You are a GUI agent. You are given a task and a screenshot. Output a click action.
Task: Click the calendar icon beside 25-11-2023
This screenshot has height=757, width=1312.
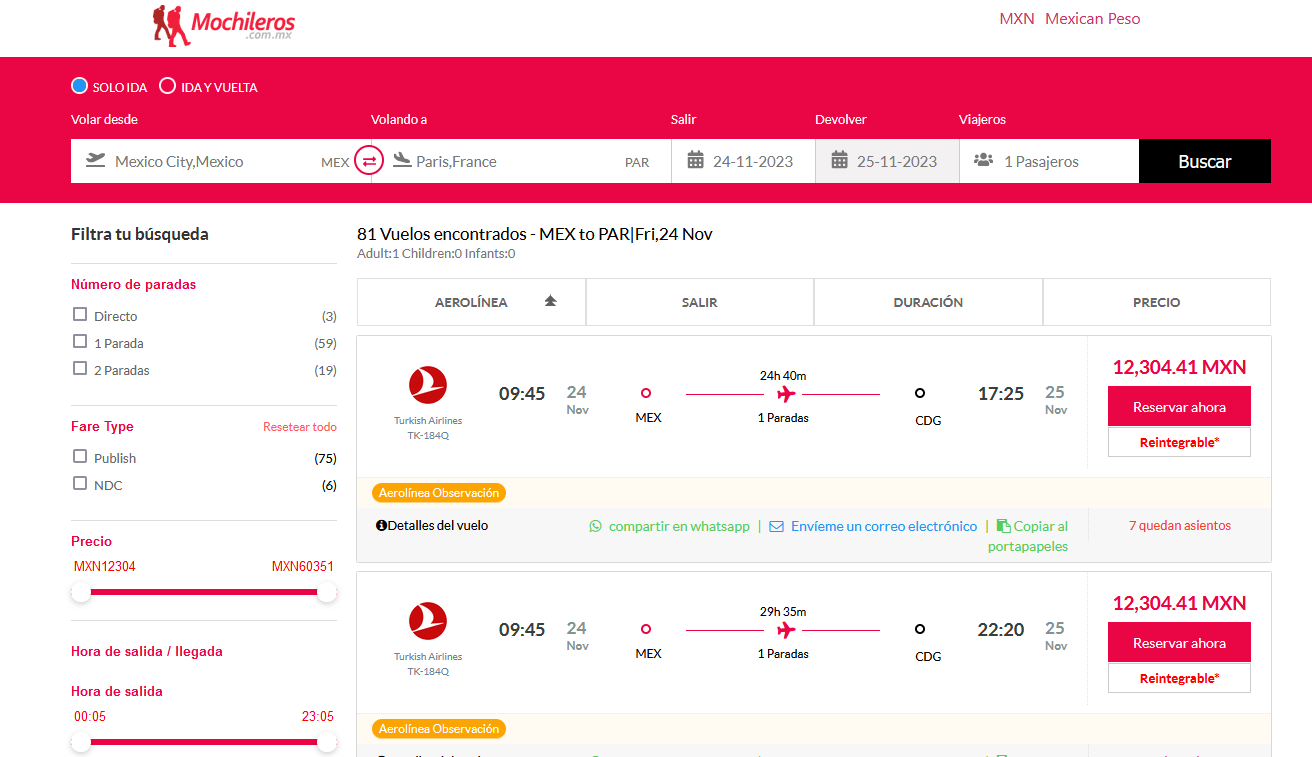pos(840,160)
